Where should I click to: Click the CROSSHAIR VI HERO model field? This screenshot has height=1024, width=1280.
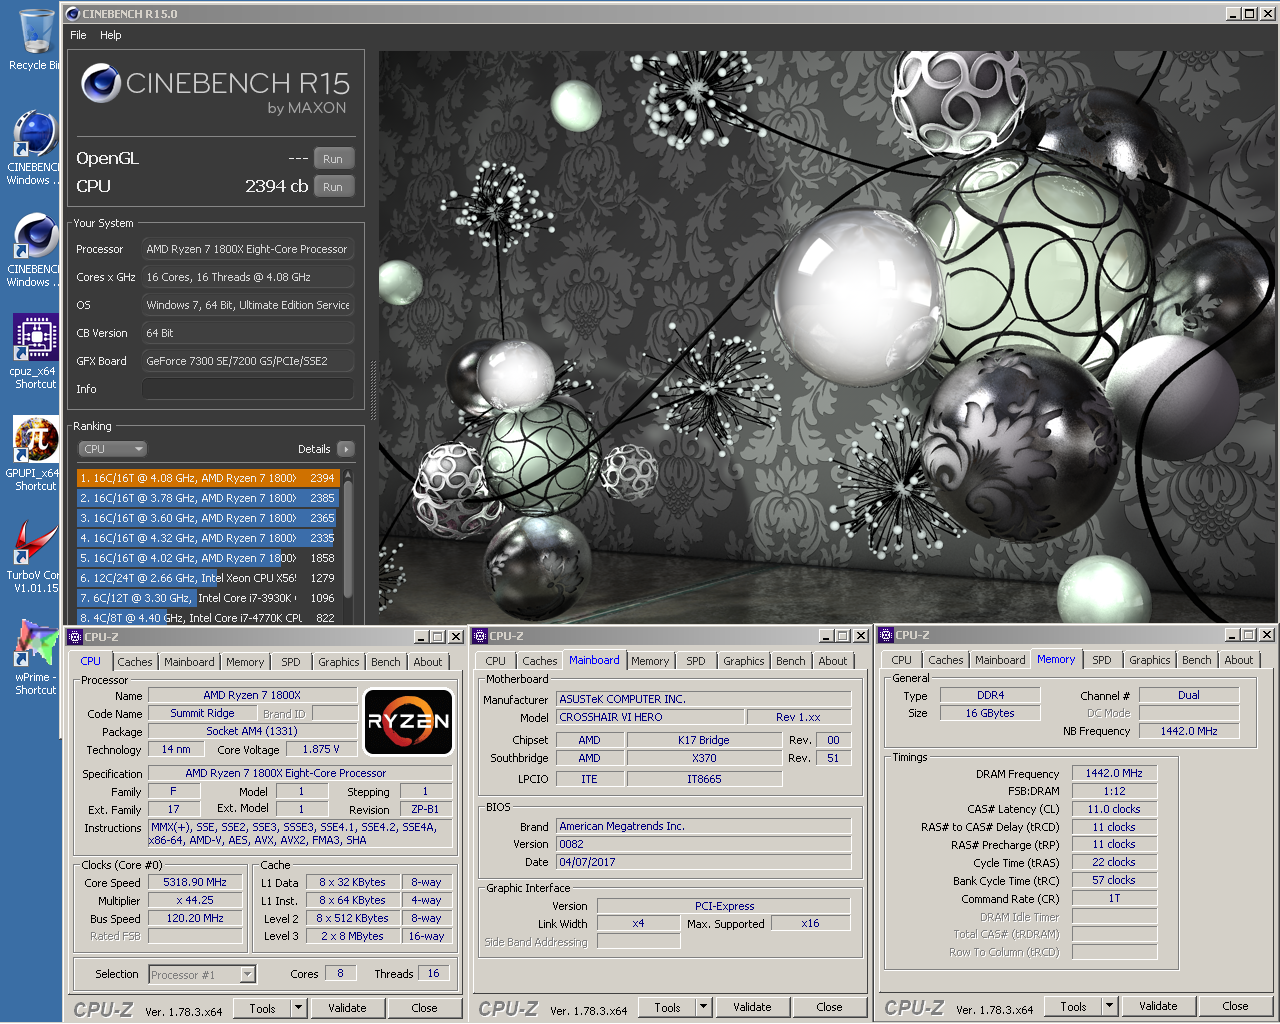tap(650, 717)
